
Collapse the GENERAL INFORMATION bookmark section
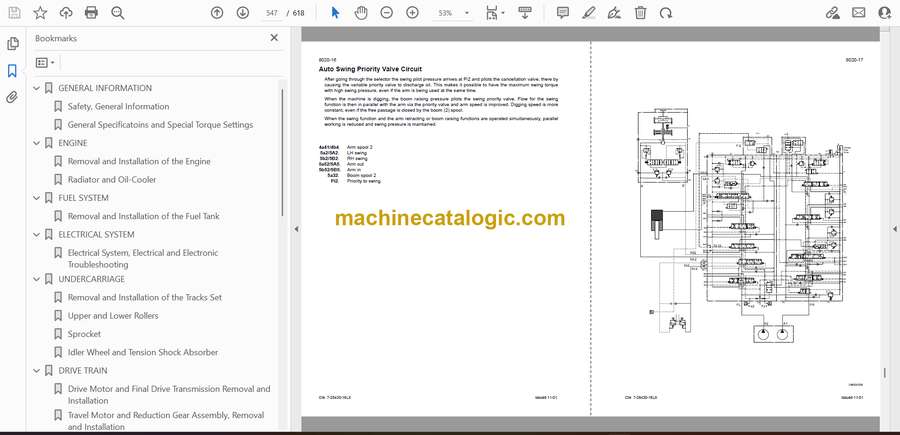(x=38, y=88)
